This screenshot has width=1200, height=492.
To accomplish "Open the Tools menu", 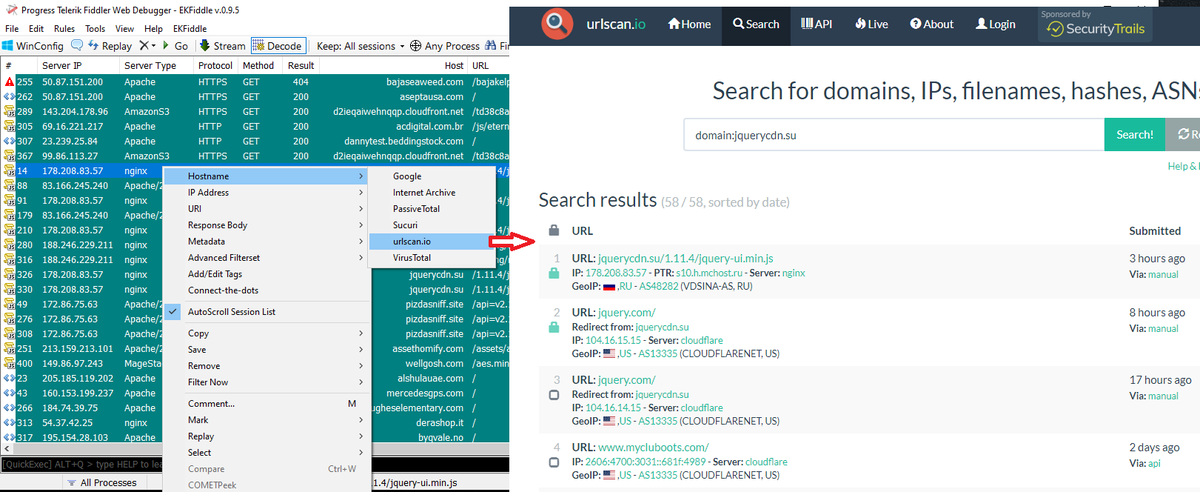I will coord(95,29).
